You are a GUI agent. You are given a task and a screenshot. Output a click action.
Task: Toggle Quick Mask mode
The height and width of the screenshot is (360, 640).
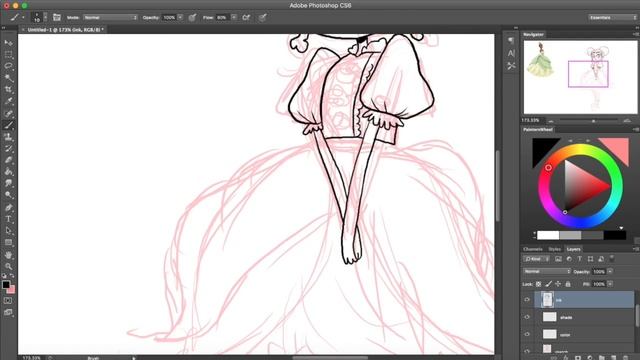click(x=8, y=301)
